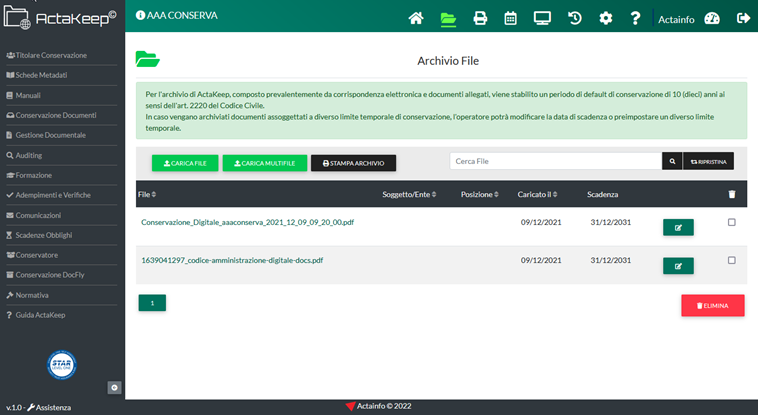
Task: Open the calendar icon in header
Action: pos(510,17)
